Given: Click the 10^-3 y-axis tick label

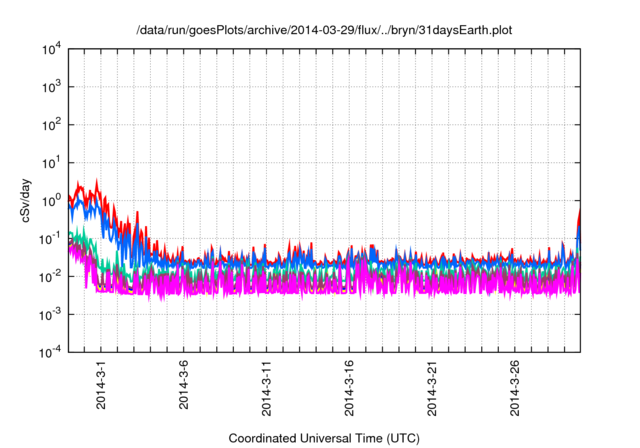Looking at the screenshot, I should coord(50,314).
